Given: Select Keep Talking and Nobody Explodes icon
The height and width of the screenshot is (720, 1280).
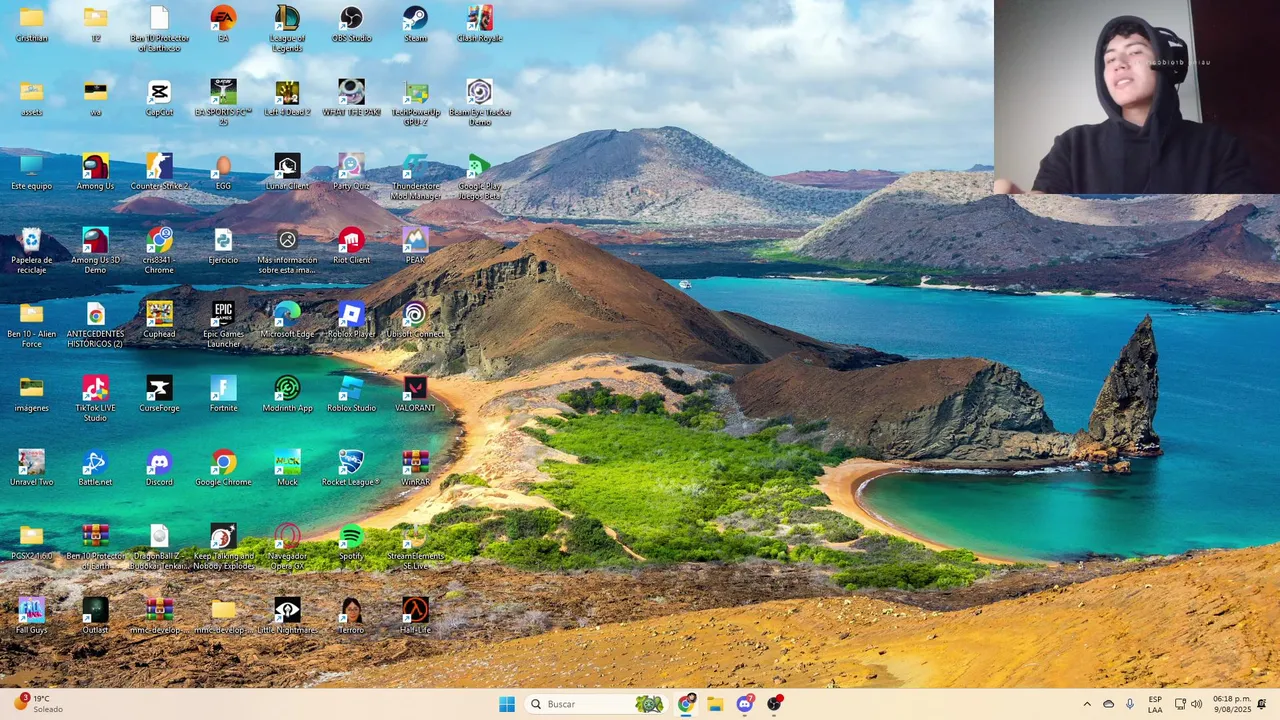Looking at the screenshot, I should pyautogui.click(x=223, y=547).
